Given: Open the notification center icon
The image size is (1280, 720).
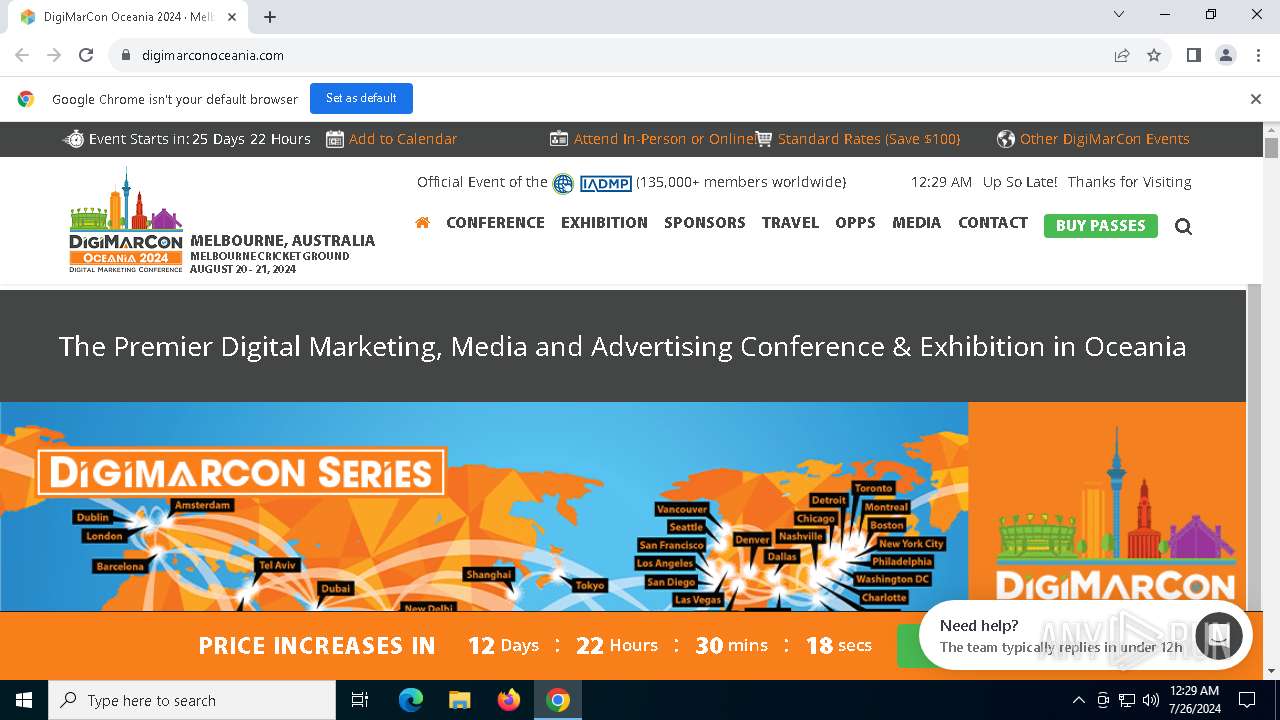Looking at the screenshot, I should click(x=1247, y=700).
